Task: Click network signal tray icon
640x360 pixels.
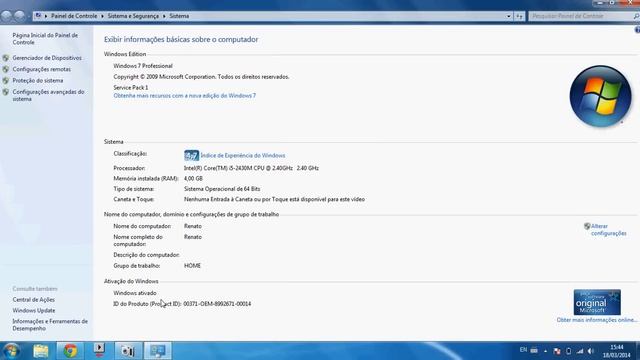Action: [x=580, y=351]
